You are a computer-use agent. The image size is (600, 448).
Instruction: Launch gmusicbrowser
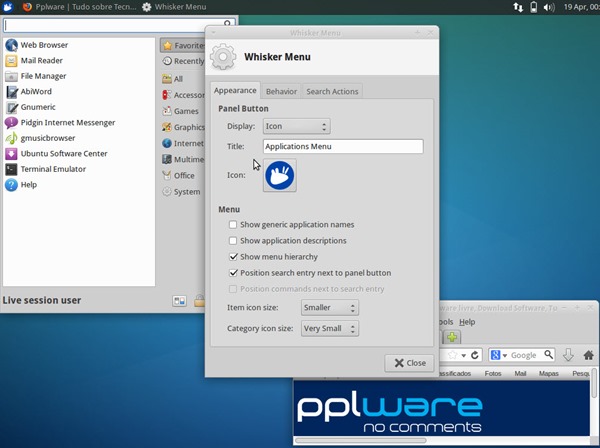[x=79, y=138]
